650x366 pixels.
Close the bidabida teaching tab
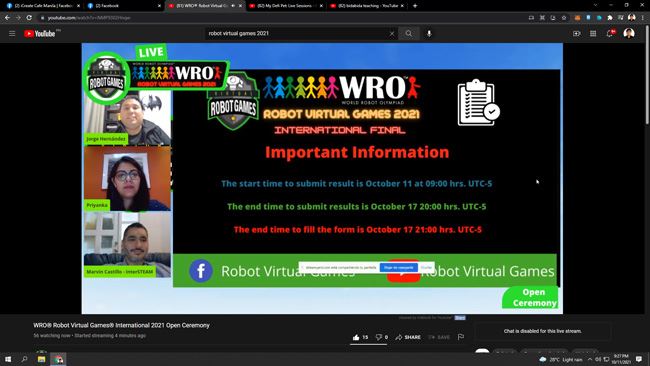(x=402, y=6)
